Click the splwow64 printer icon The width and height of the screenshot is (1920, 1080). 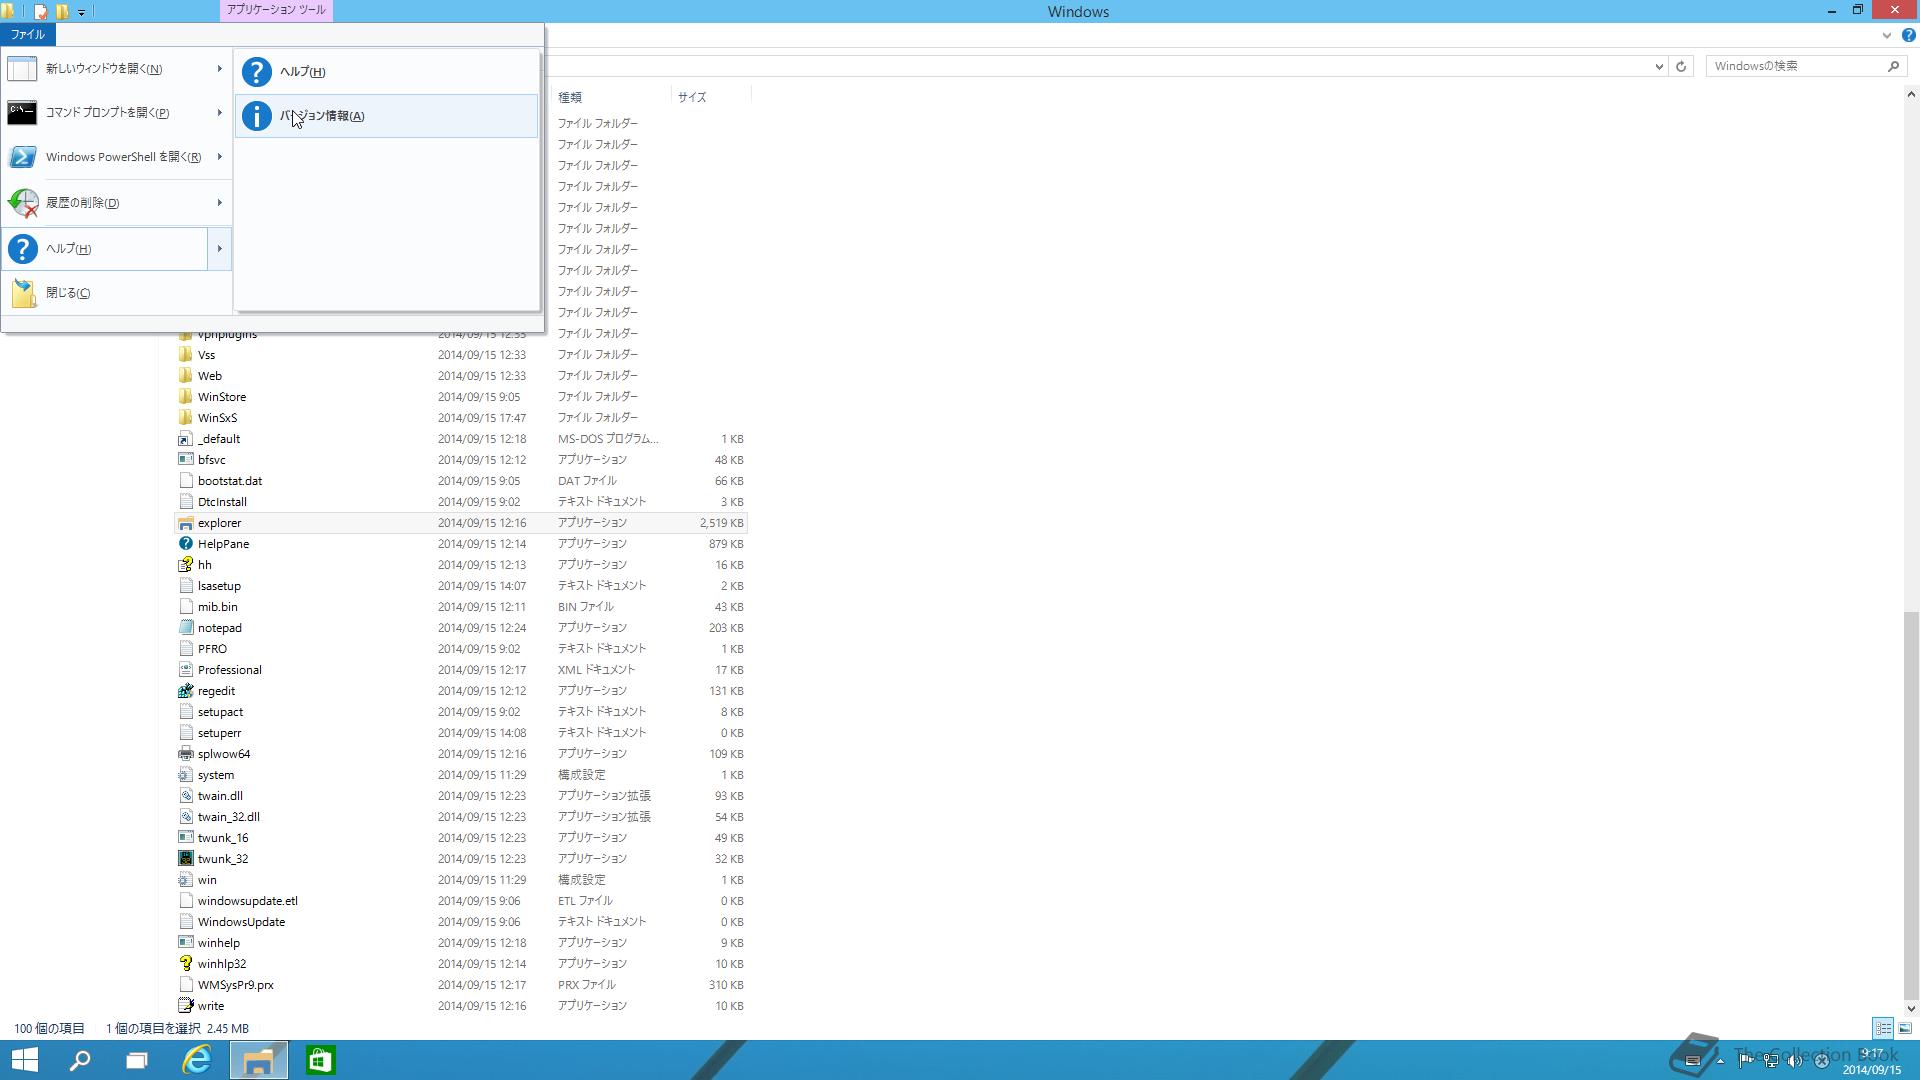coord(185,754)
